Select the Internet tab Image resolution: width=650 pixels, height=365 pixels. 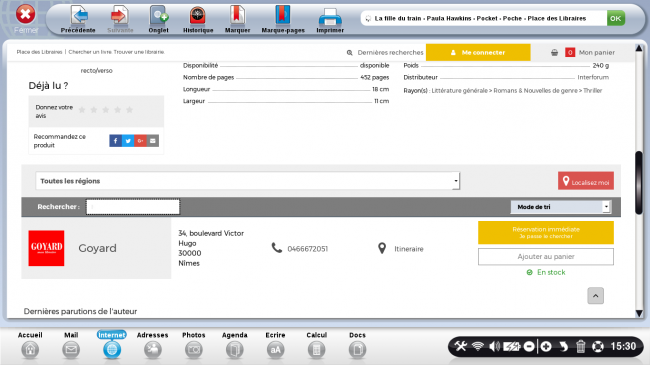point(112,345)
